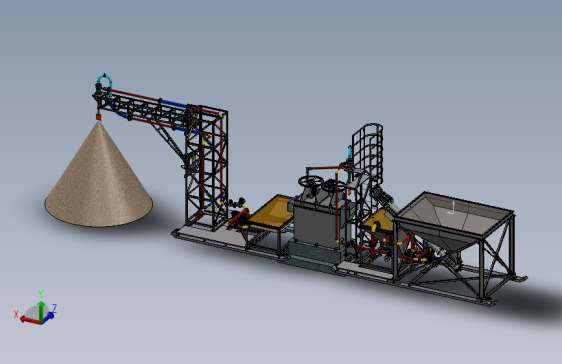Select the left handwheel on the tank

tap(311, 181)
